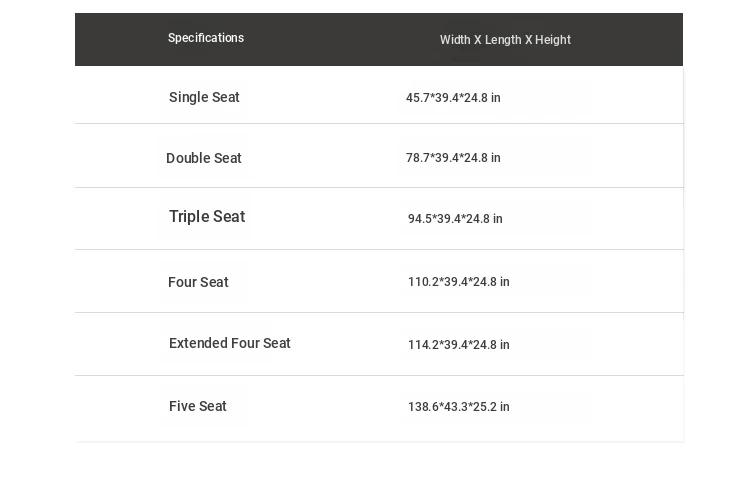750x496 pixels.
Task: Select the Double Seat row label
Action: pos(204,158)
